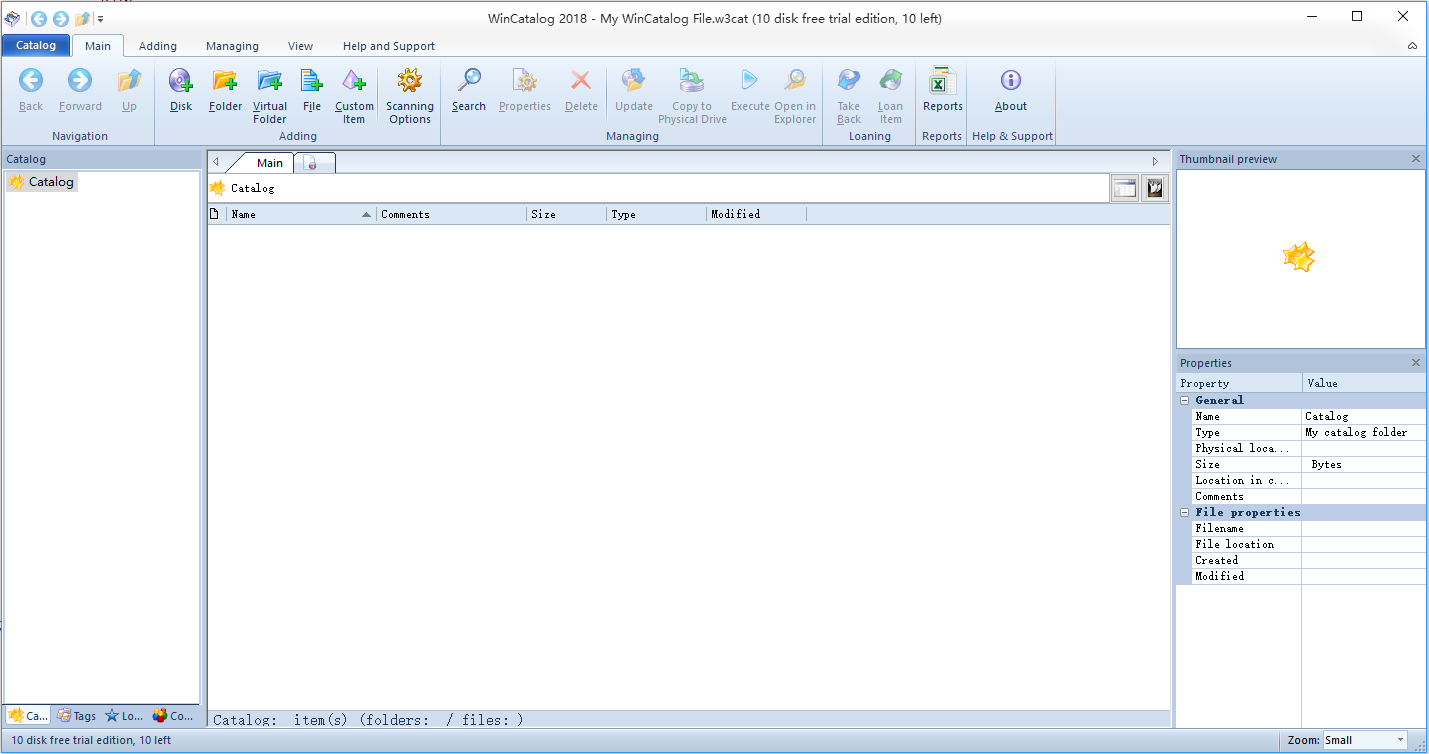
Task: Open the Catalog application menu
Action: pyautogui.click(x=36, y=45)
